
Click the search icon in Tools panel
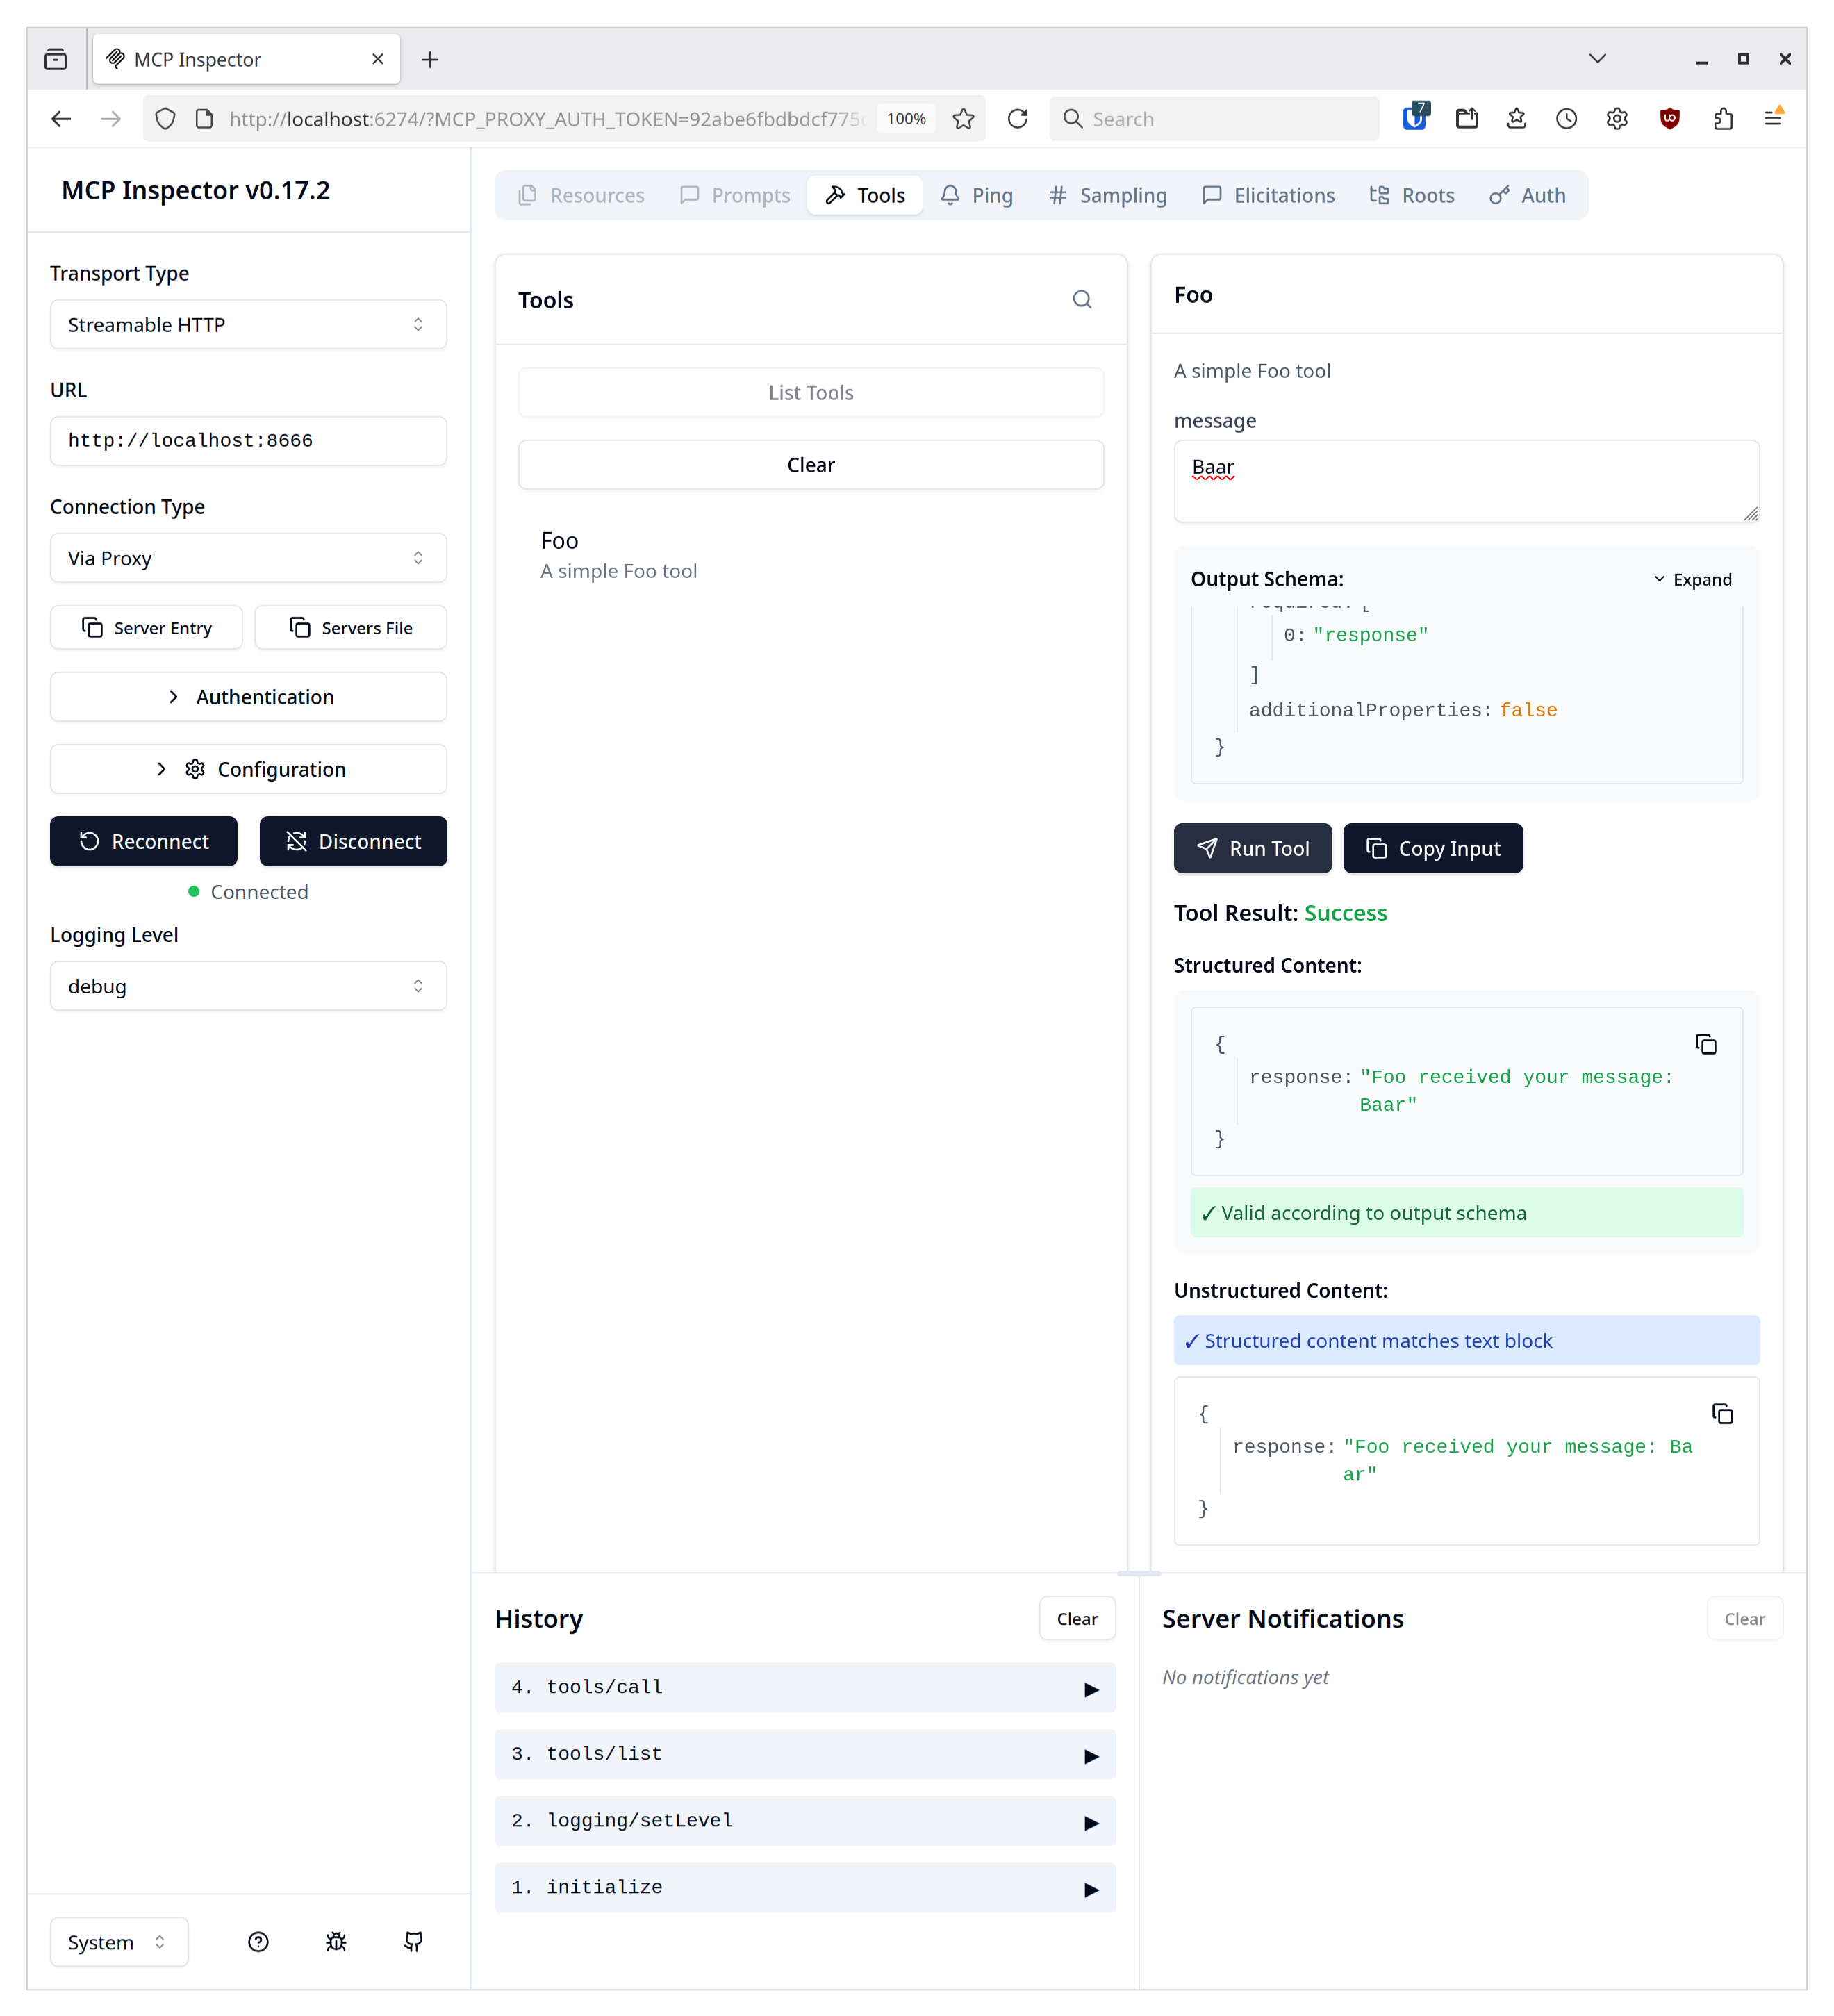click(1081, 300)
